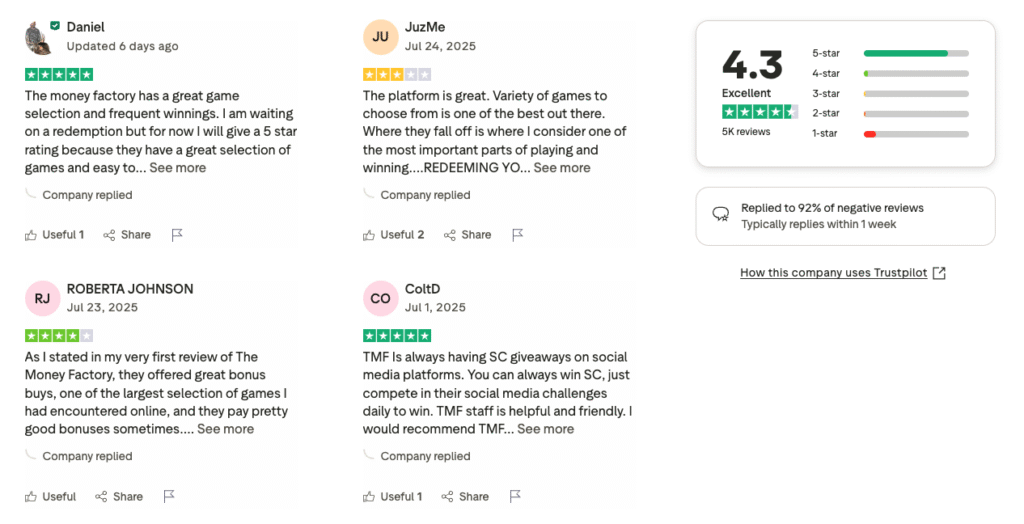Flag ColtD's review
The height and width of the screenshot is (524, 1024).
(515, 497)
